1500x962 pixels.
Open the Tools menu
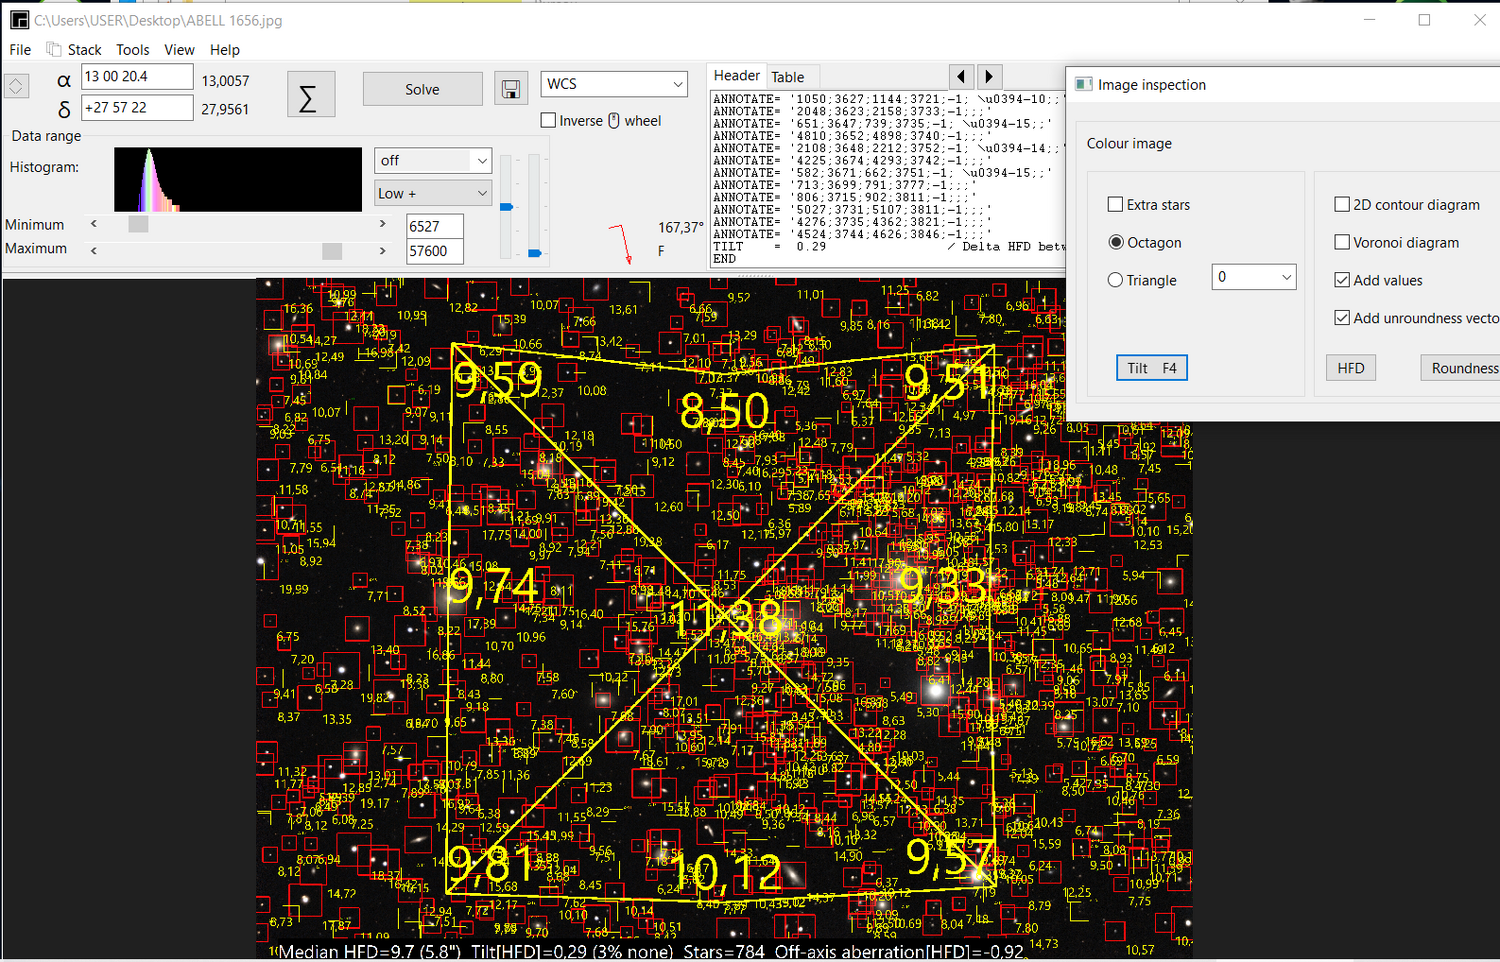[132, 50]
